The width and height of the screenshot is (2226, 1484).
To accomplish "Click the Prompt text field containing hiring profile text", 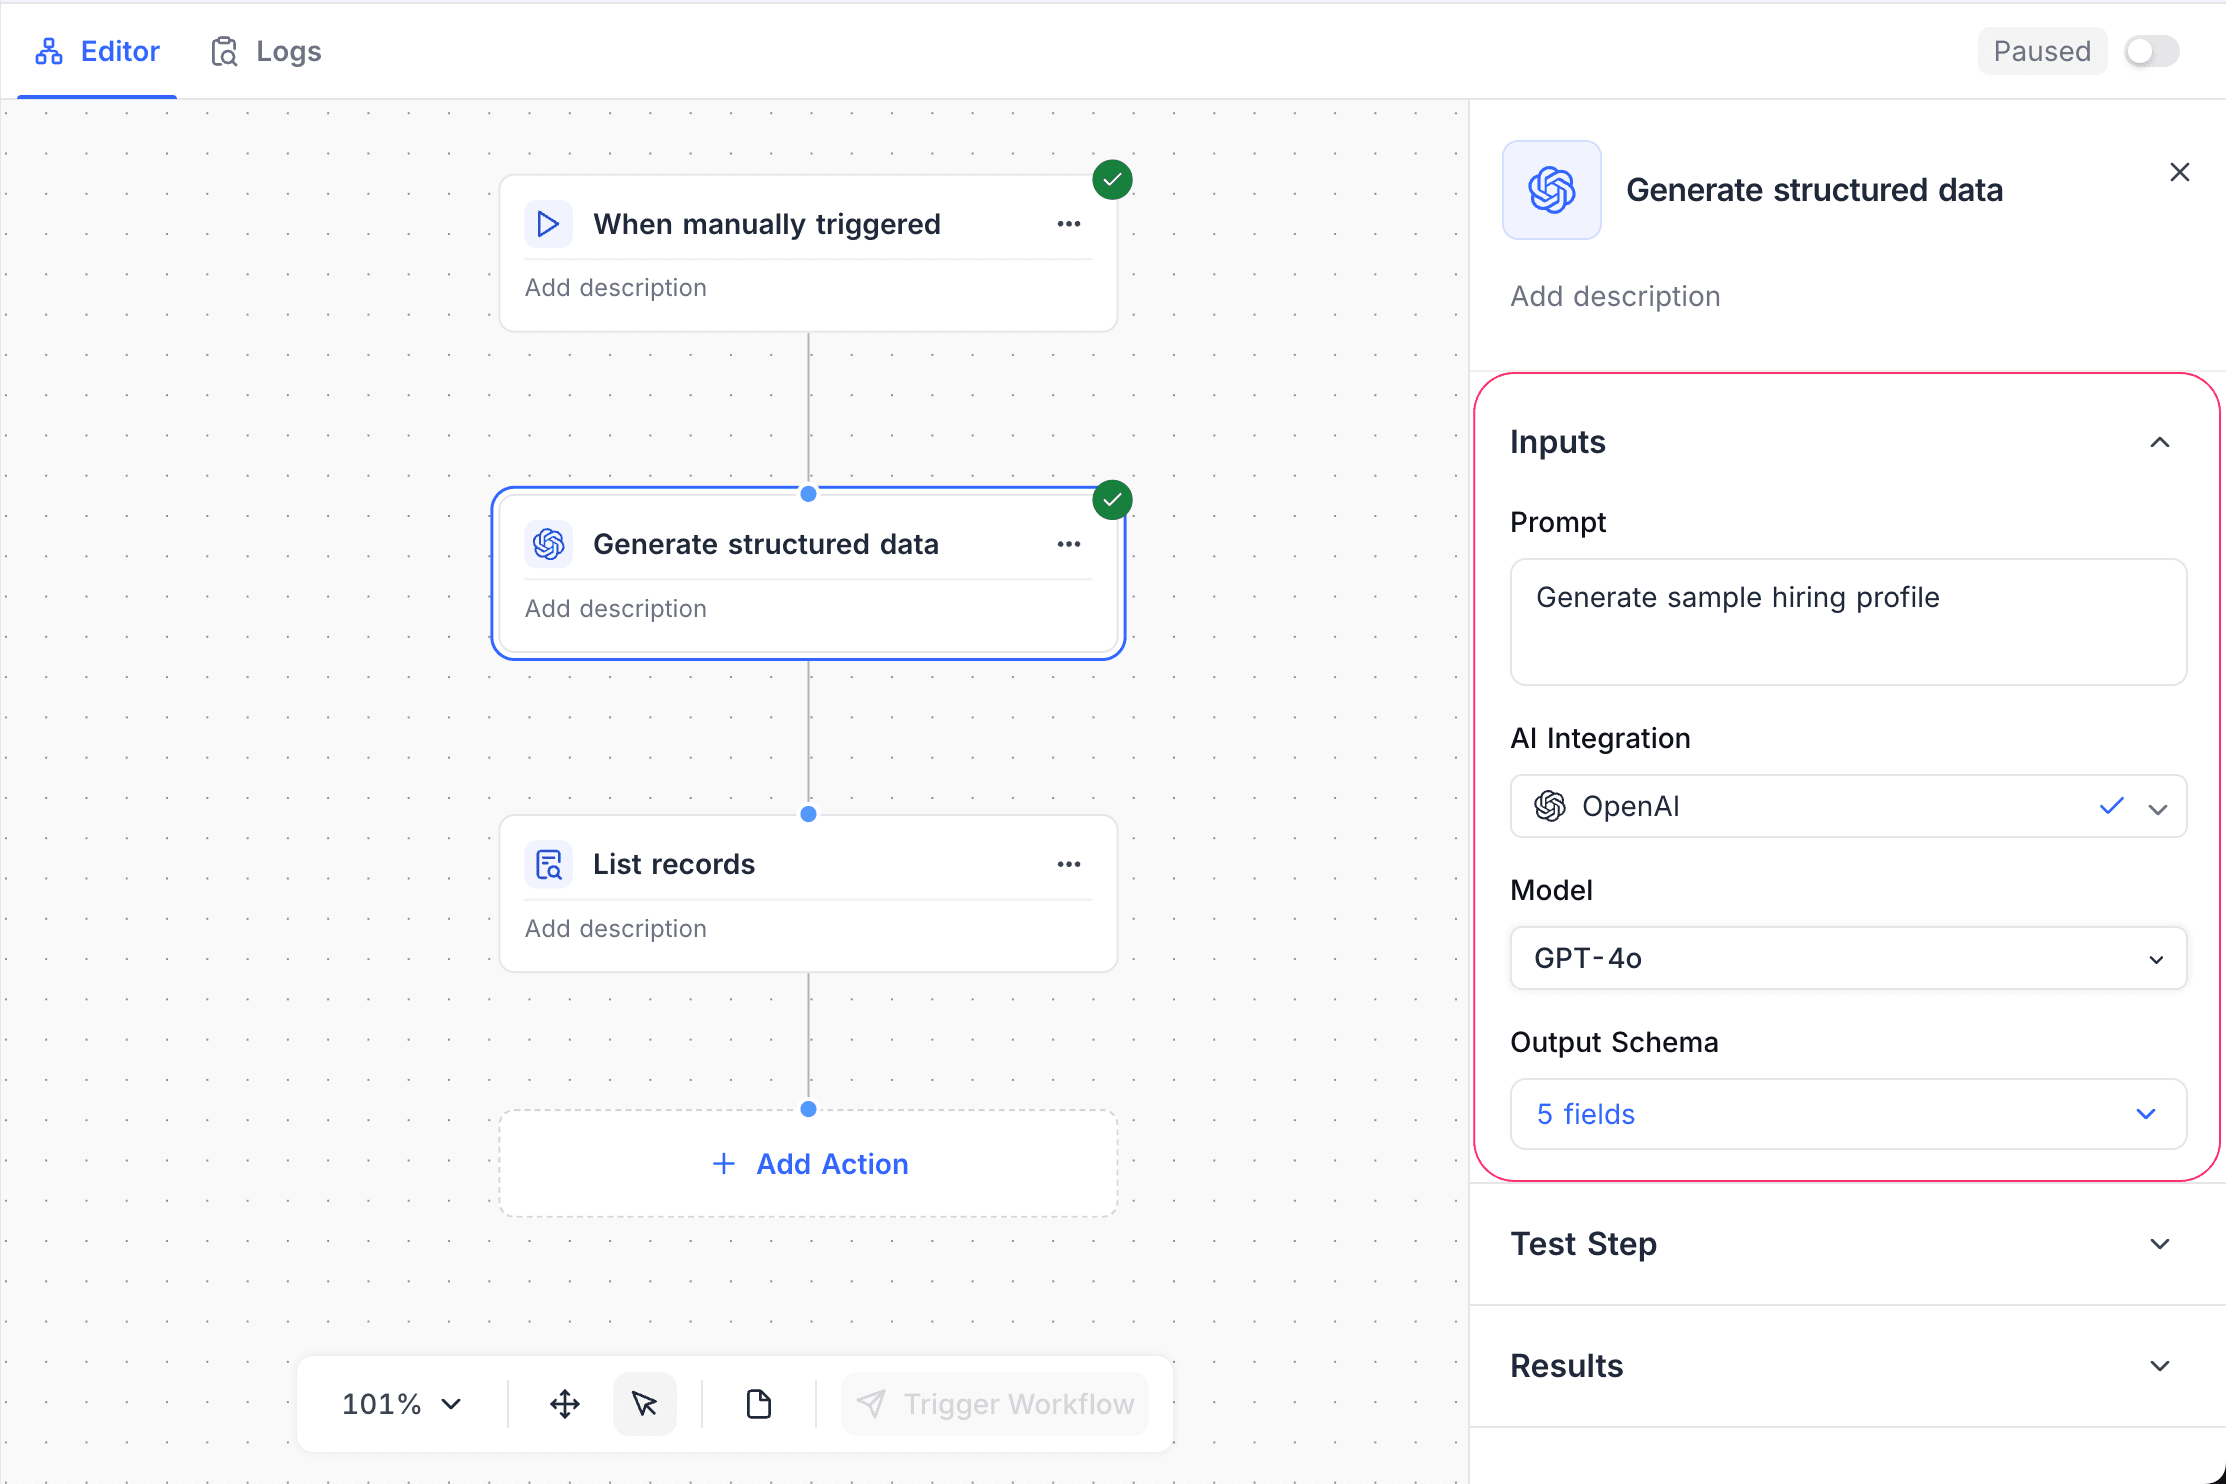I will pyautogui.click(x=1847, y=622).
